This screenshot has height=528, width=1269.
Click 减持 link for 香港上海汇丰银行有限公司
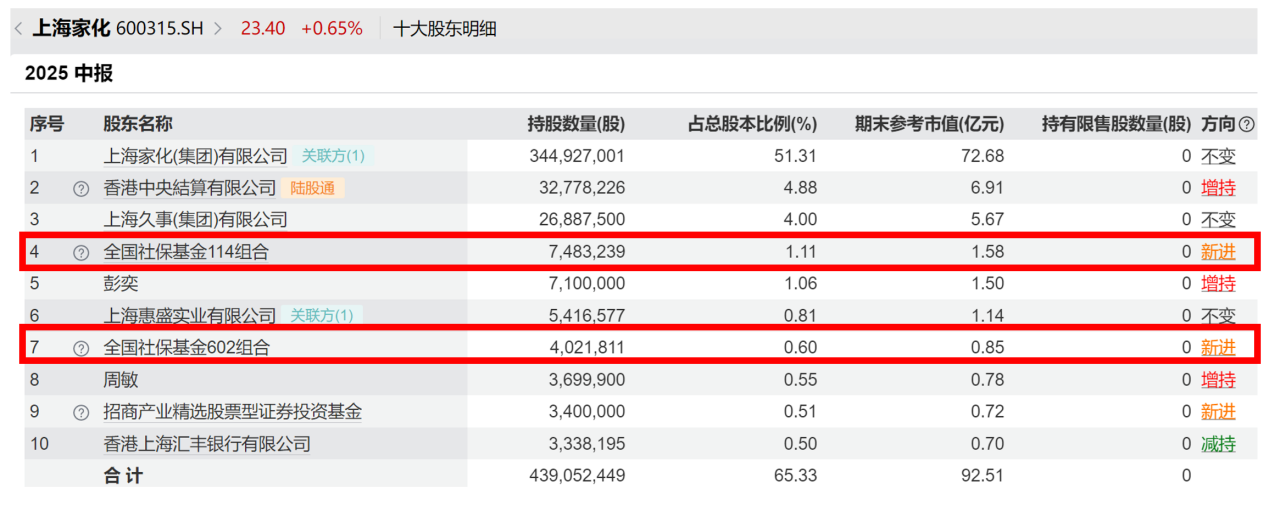click(1218, 444)
